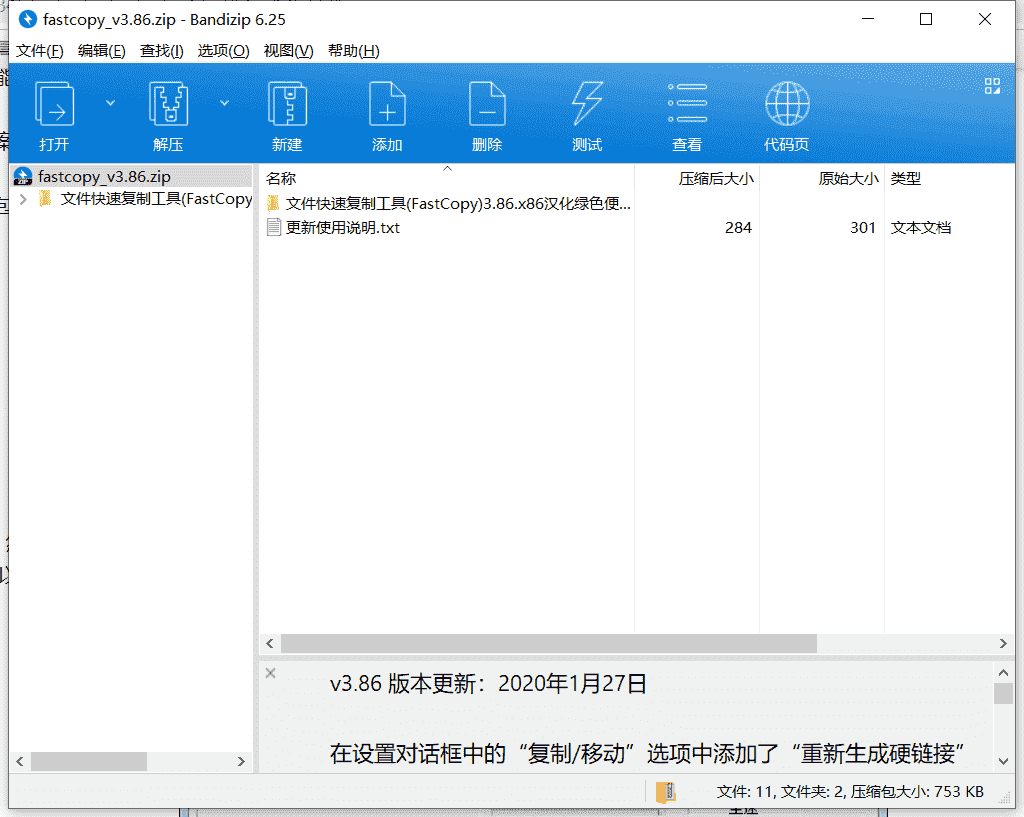
Task: Open the 查找(I) menu
Action: [161, 51]
